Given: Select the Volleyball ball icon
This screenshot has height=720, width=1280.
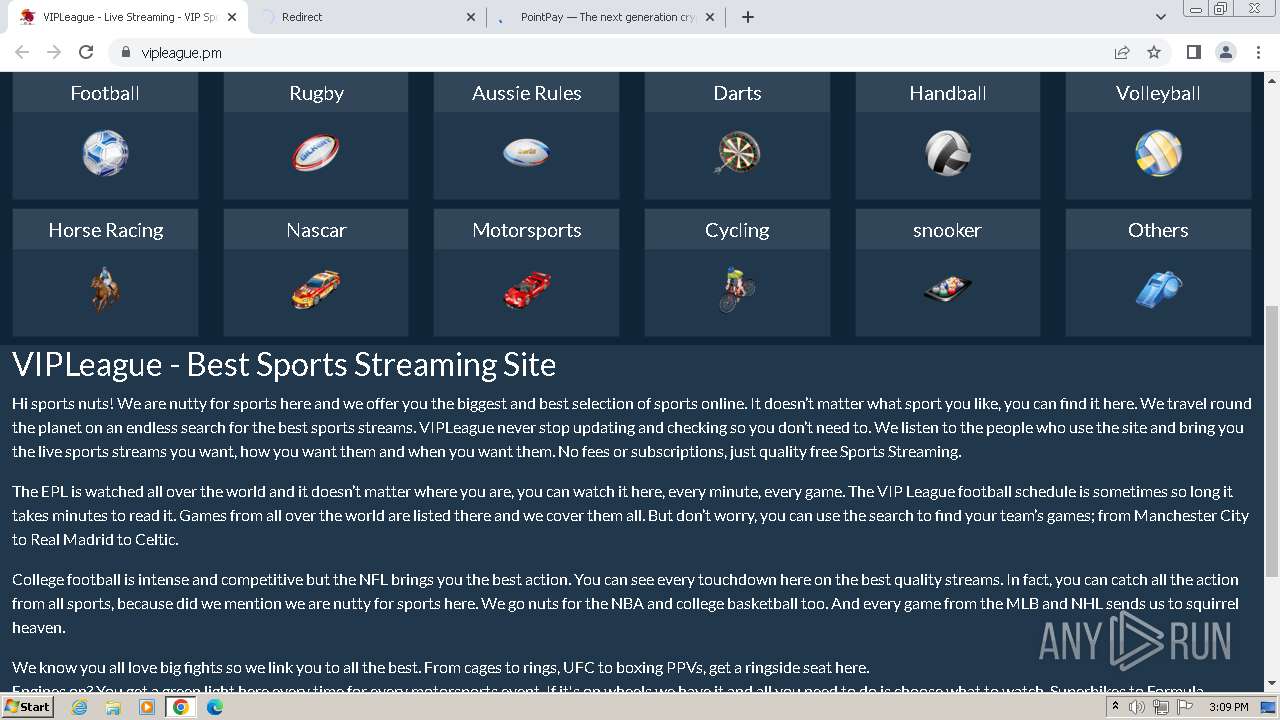Looking at the screenshot, I should 1158,154.
